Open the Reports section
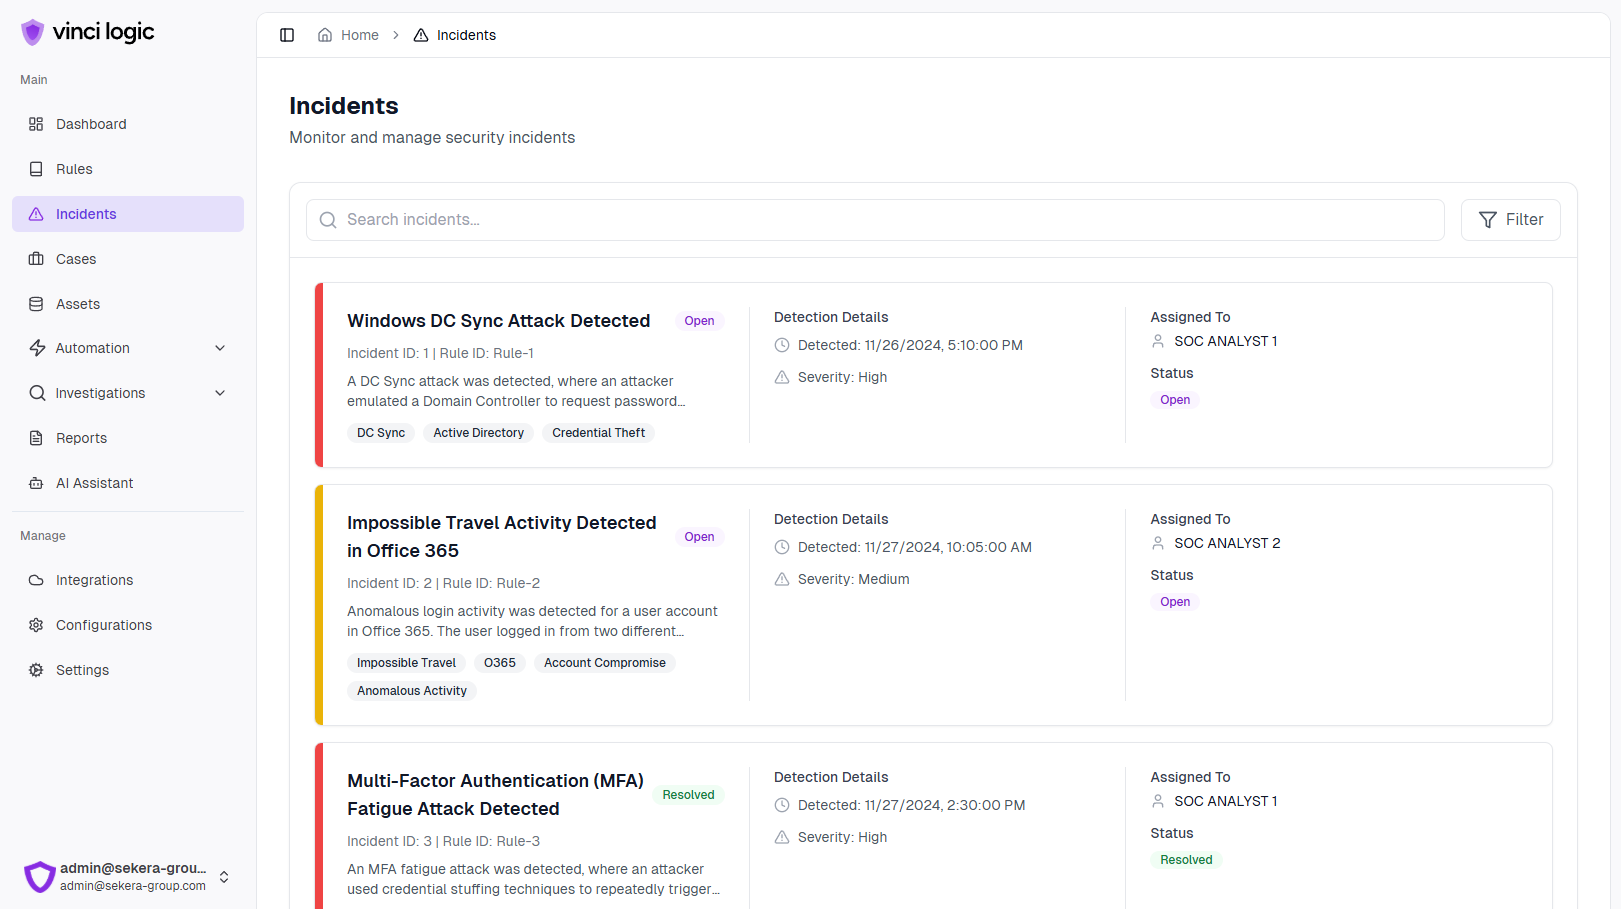Image resolution: width=1621 pixels, height=909 pixels. (x=80, y=438)
